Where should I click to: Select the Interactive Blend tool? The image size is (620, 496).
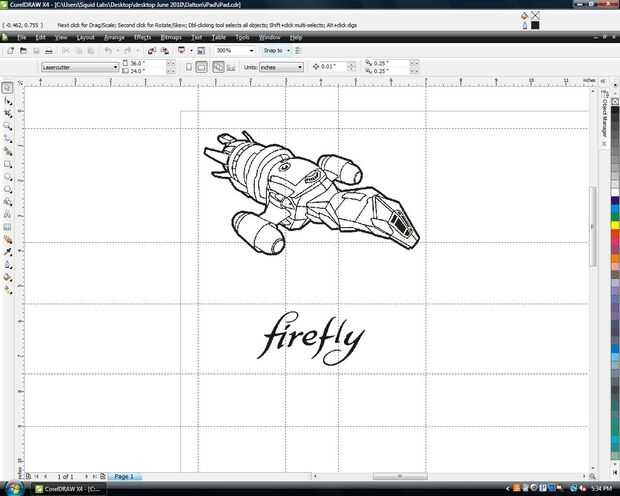tap(8, 240)
